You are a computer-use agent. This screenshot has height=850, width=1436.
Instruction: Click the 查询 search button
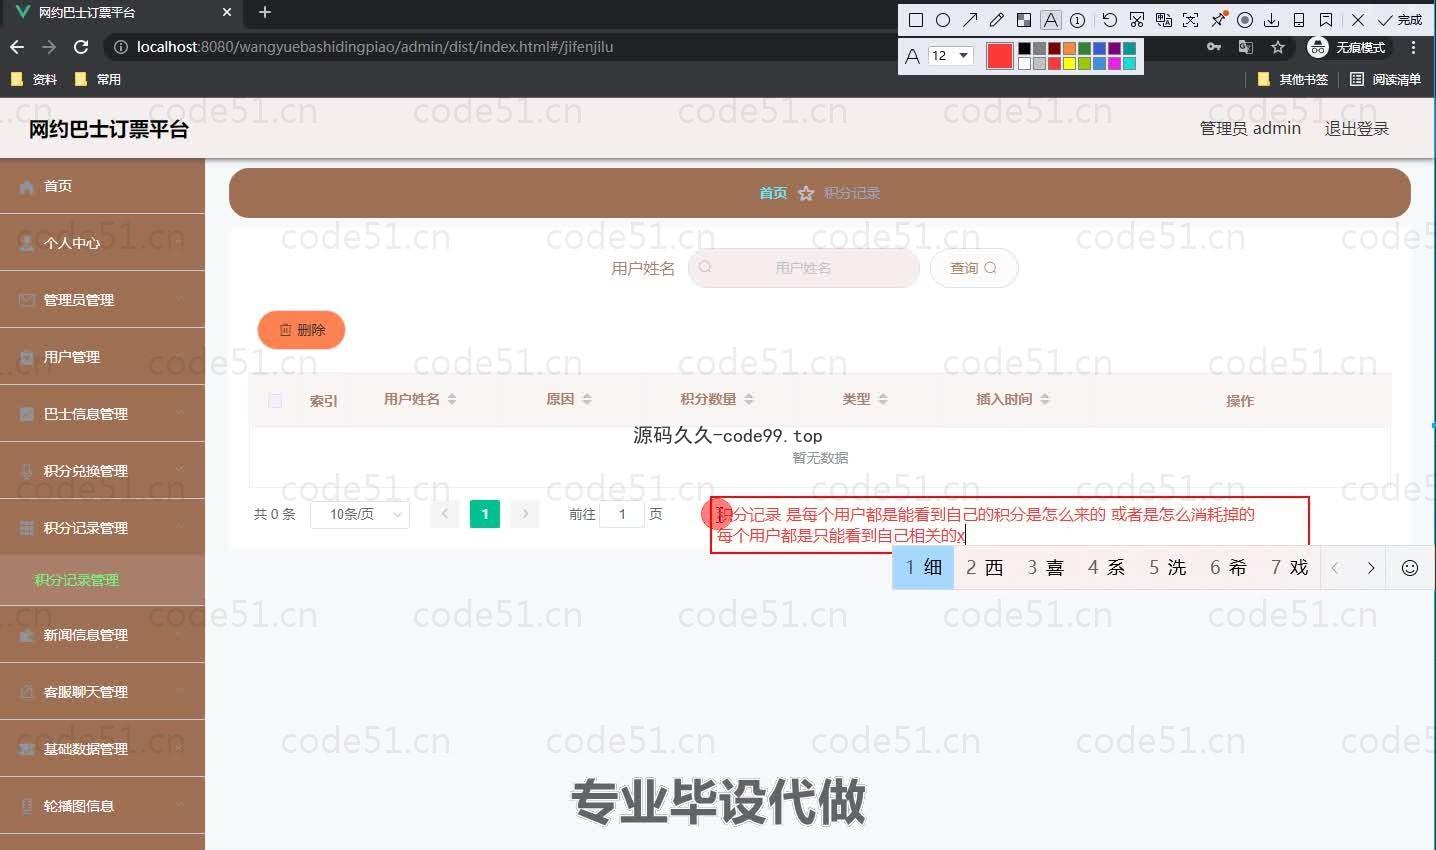tap(974, 268)
